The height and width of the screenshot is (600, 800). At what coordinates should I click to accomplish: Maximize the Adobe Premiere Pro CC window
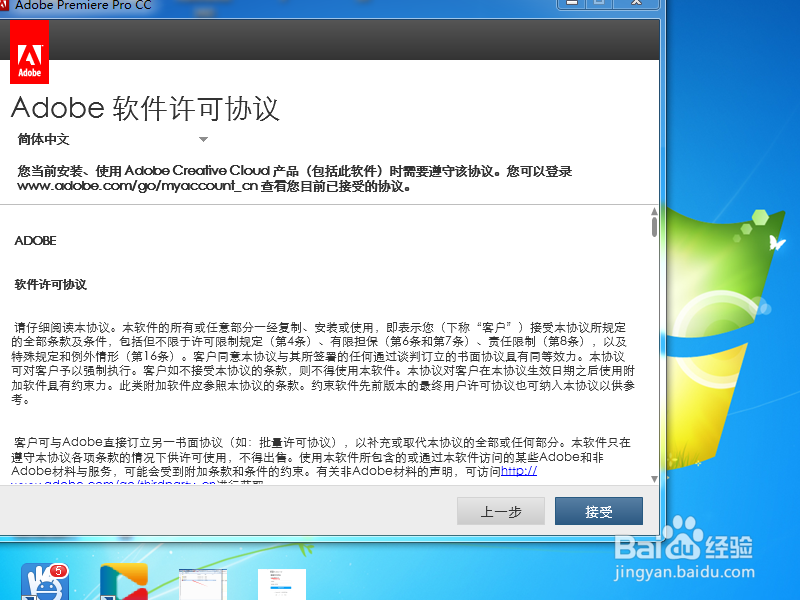click(x=599, y=4)
